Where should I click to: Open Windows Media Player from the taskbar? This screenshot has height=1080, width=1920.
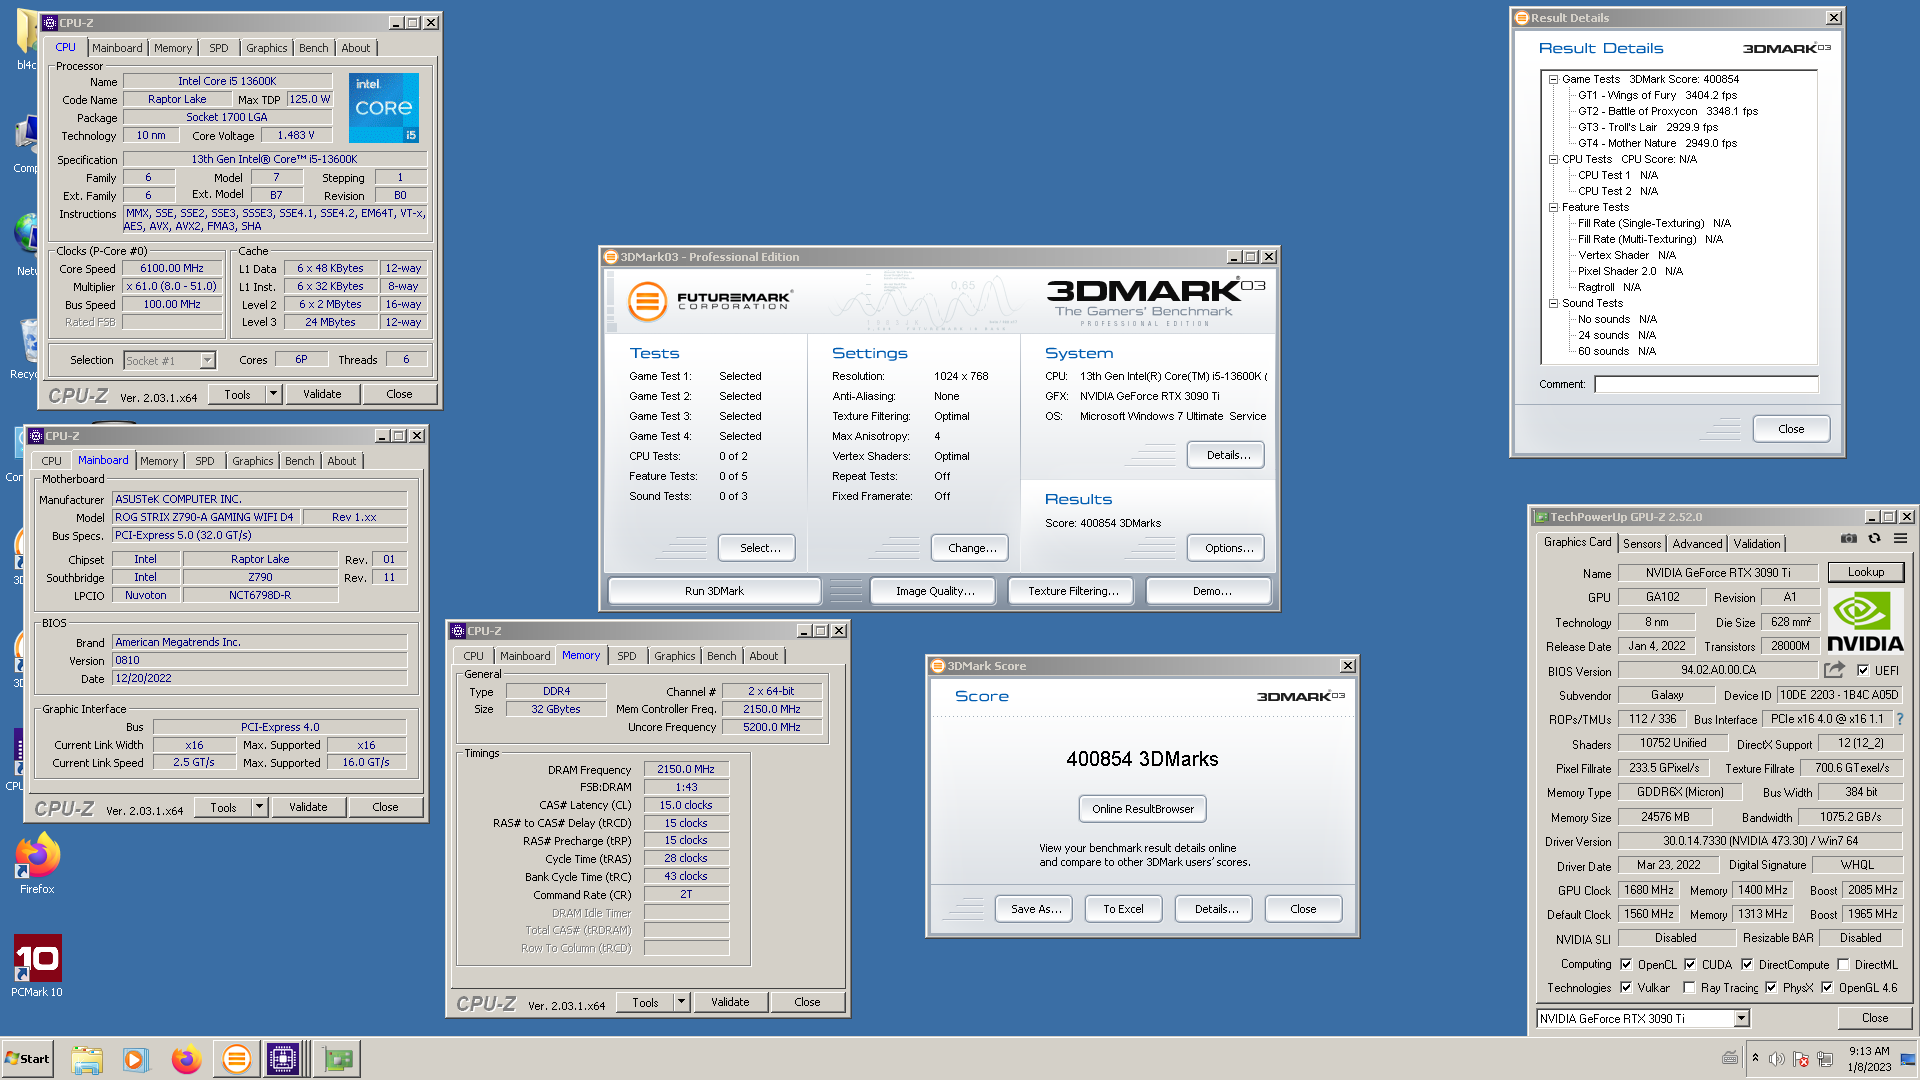[135, 1059]
